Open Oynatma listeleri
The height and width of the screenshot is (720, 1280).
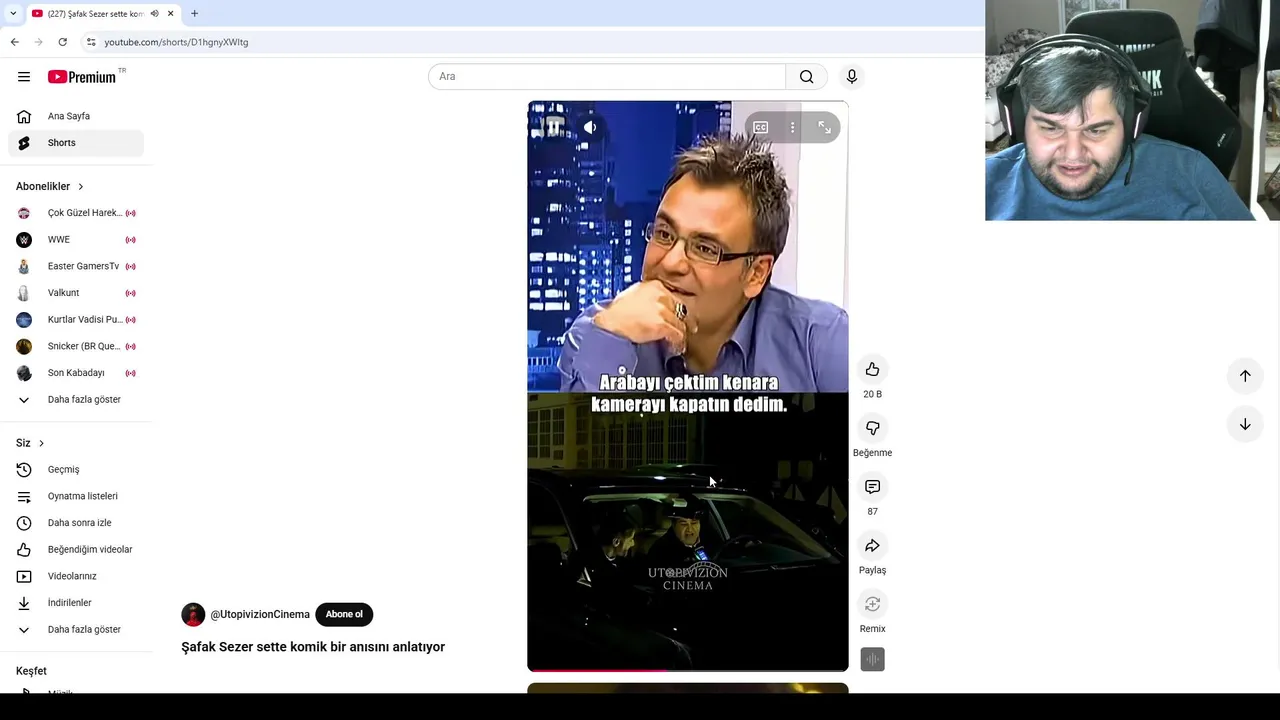point(76,496)
